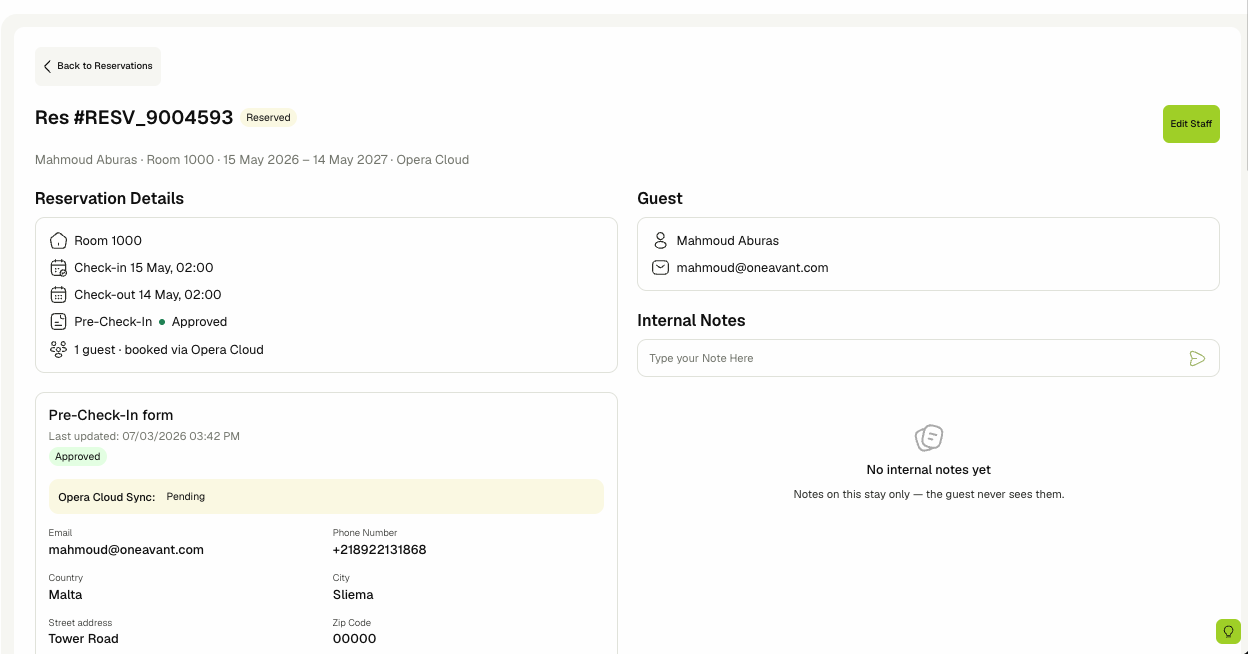The image size is (1248, 654).
Task: Click the Edit Staff button
Action: point(1191,124)
